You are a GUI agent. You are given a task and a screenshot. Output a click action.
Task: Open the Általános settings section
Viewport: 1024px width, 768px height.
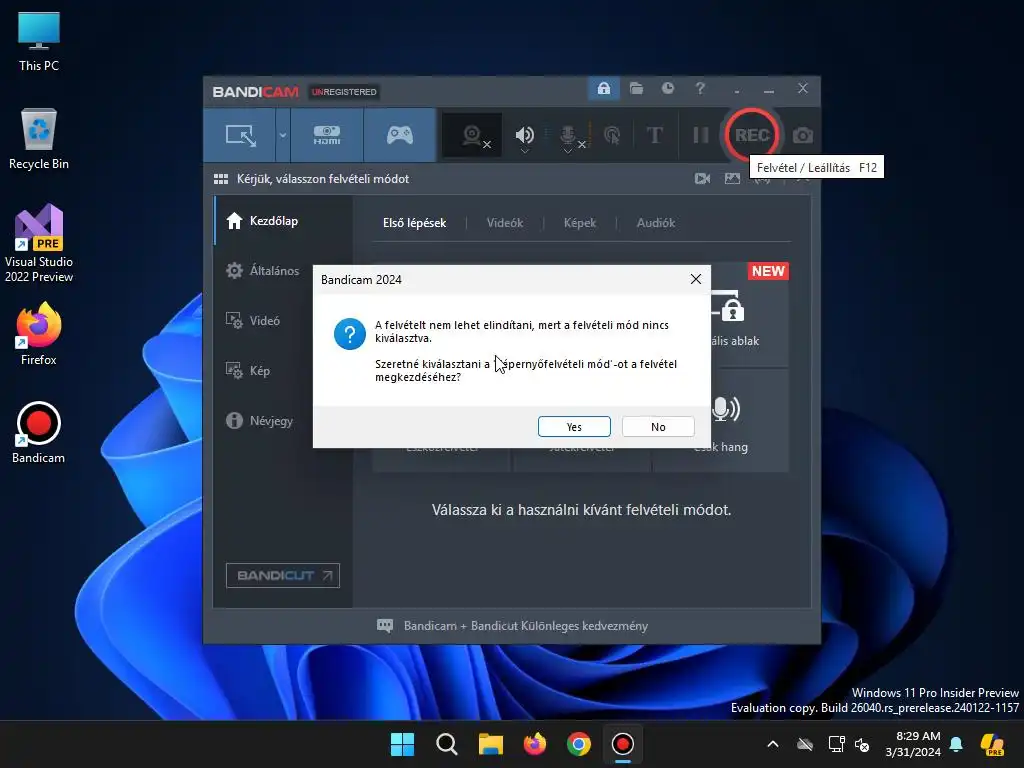coord(283,270)
